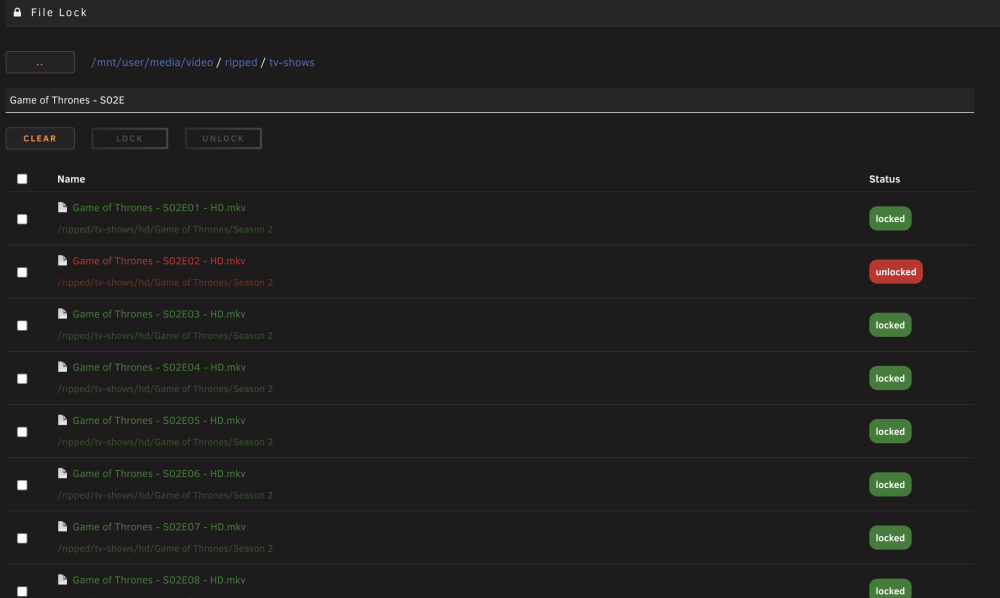Open the 'tv-shows' breadcrumb link
1000x598 pixels.
tap(291, 62)
